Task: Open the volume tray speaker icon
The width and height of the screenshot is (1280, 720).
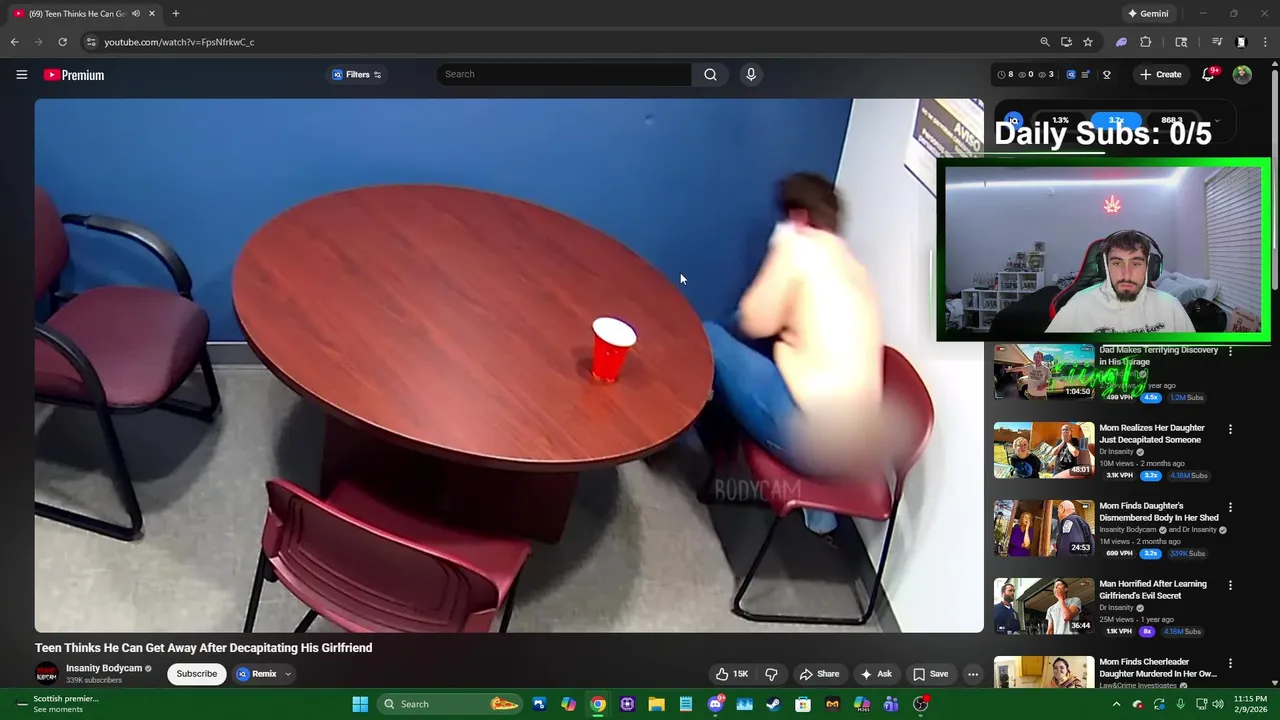Action: click(x=1219, y=704)
